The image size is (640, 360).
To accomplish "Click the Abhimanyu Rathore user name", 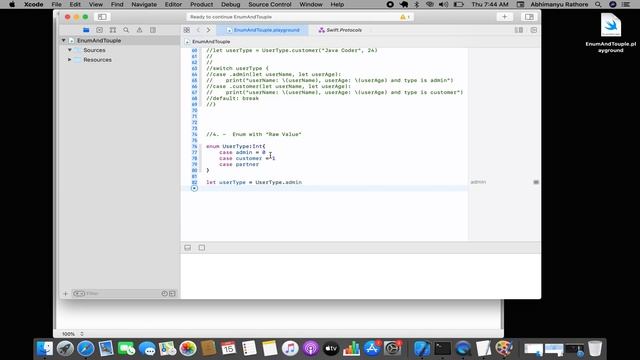I will pyautogui.click(x=559, y=4).
